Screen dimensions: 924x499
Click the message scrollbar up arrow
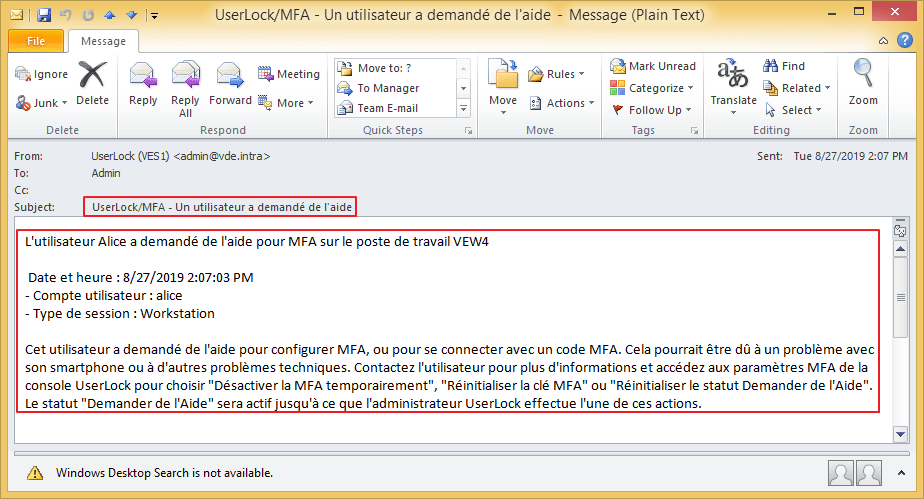point(900,249)
